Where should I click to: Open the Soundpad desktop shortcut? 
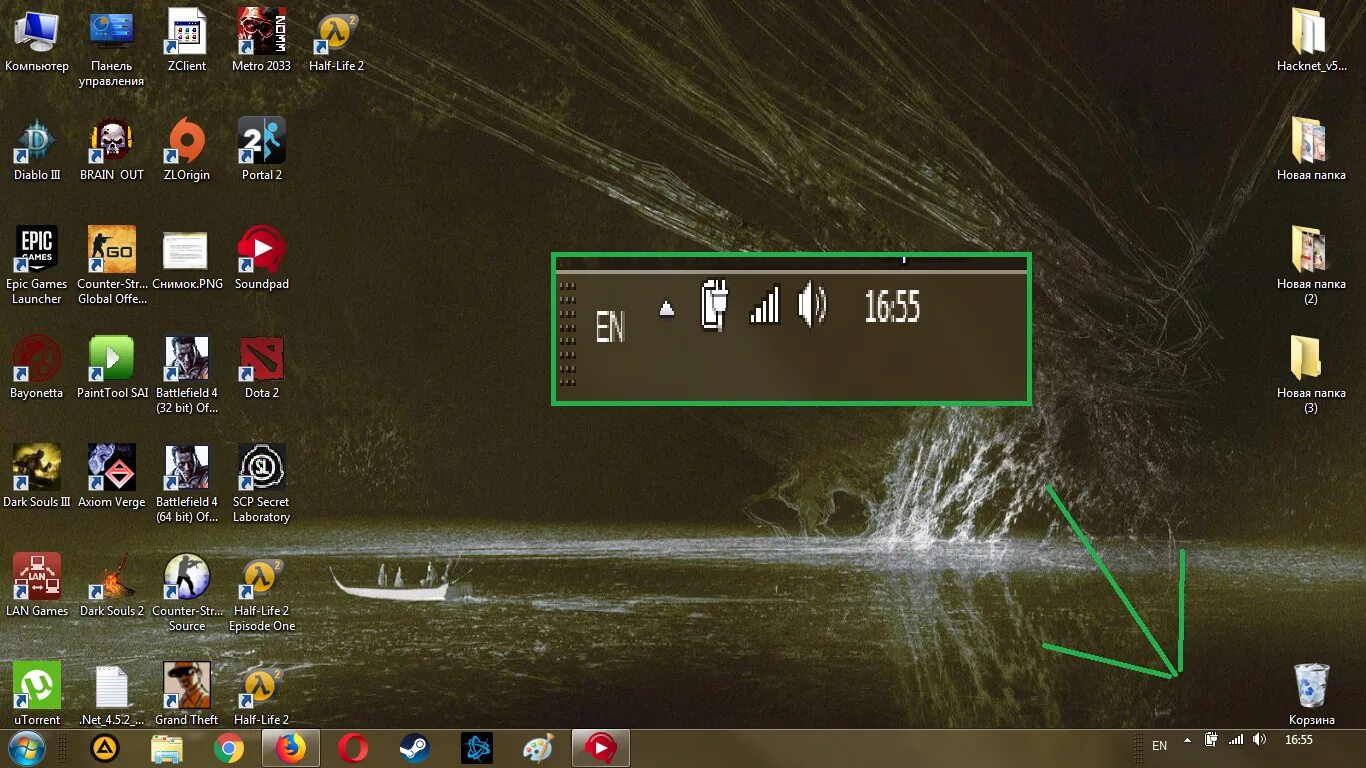[x=261, y=258]
